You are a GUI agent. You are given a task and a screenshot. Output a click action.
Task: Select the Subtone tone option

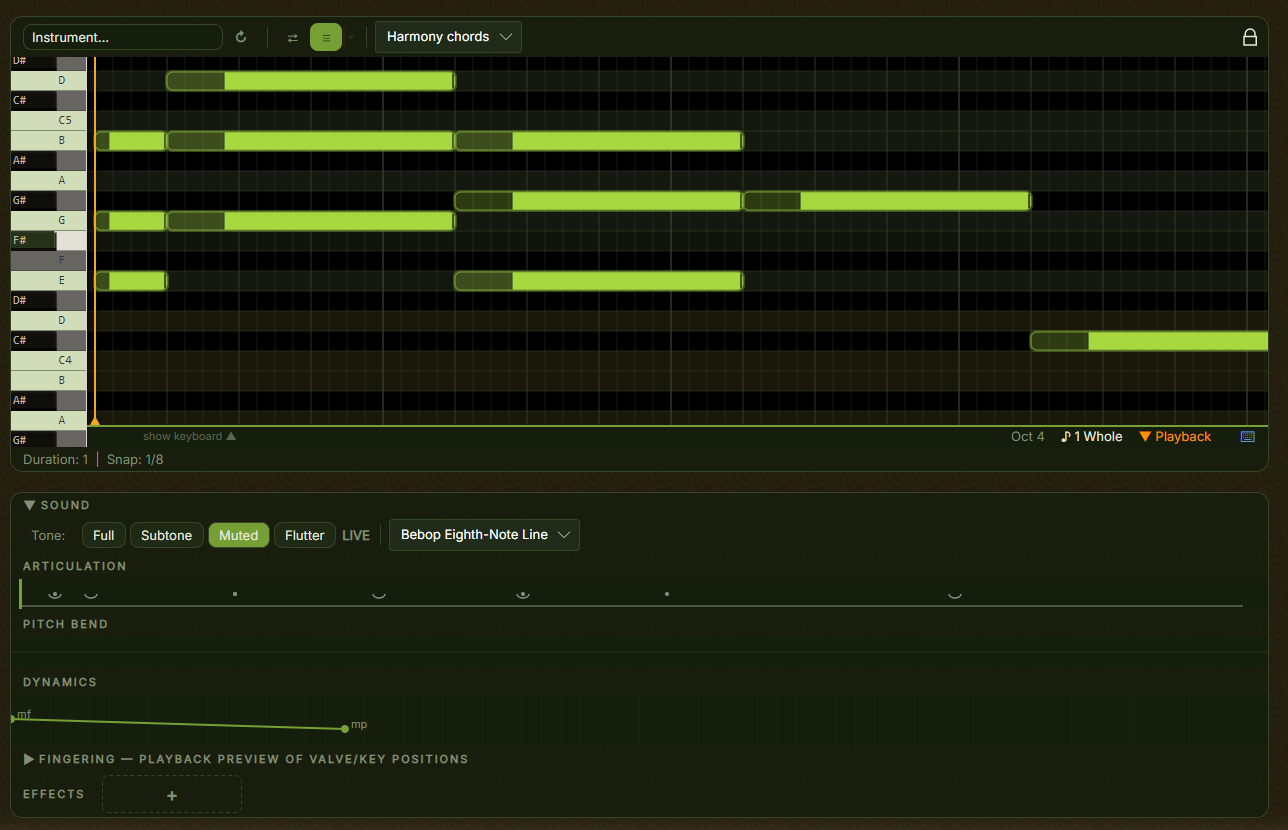[x=167, y=535]
